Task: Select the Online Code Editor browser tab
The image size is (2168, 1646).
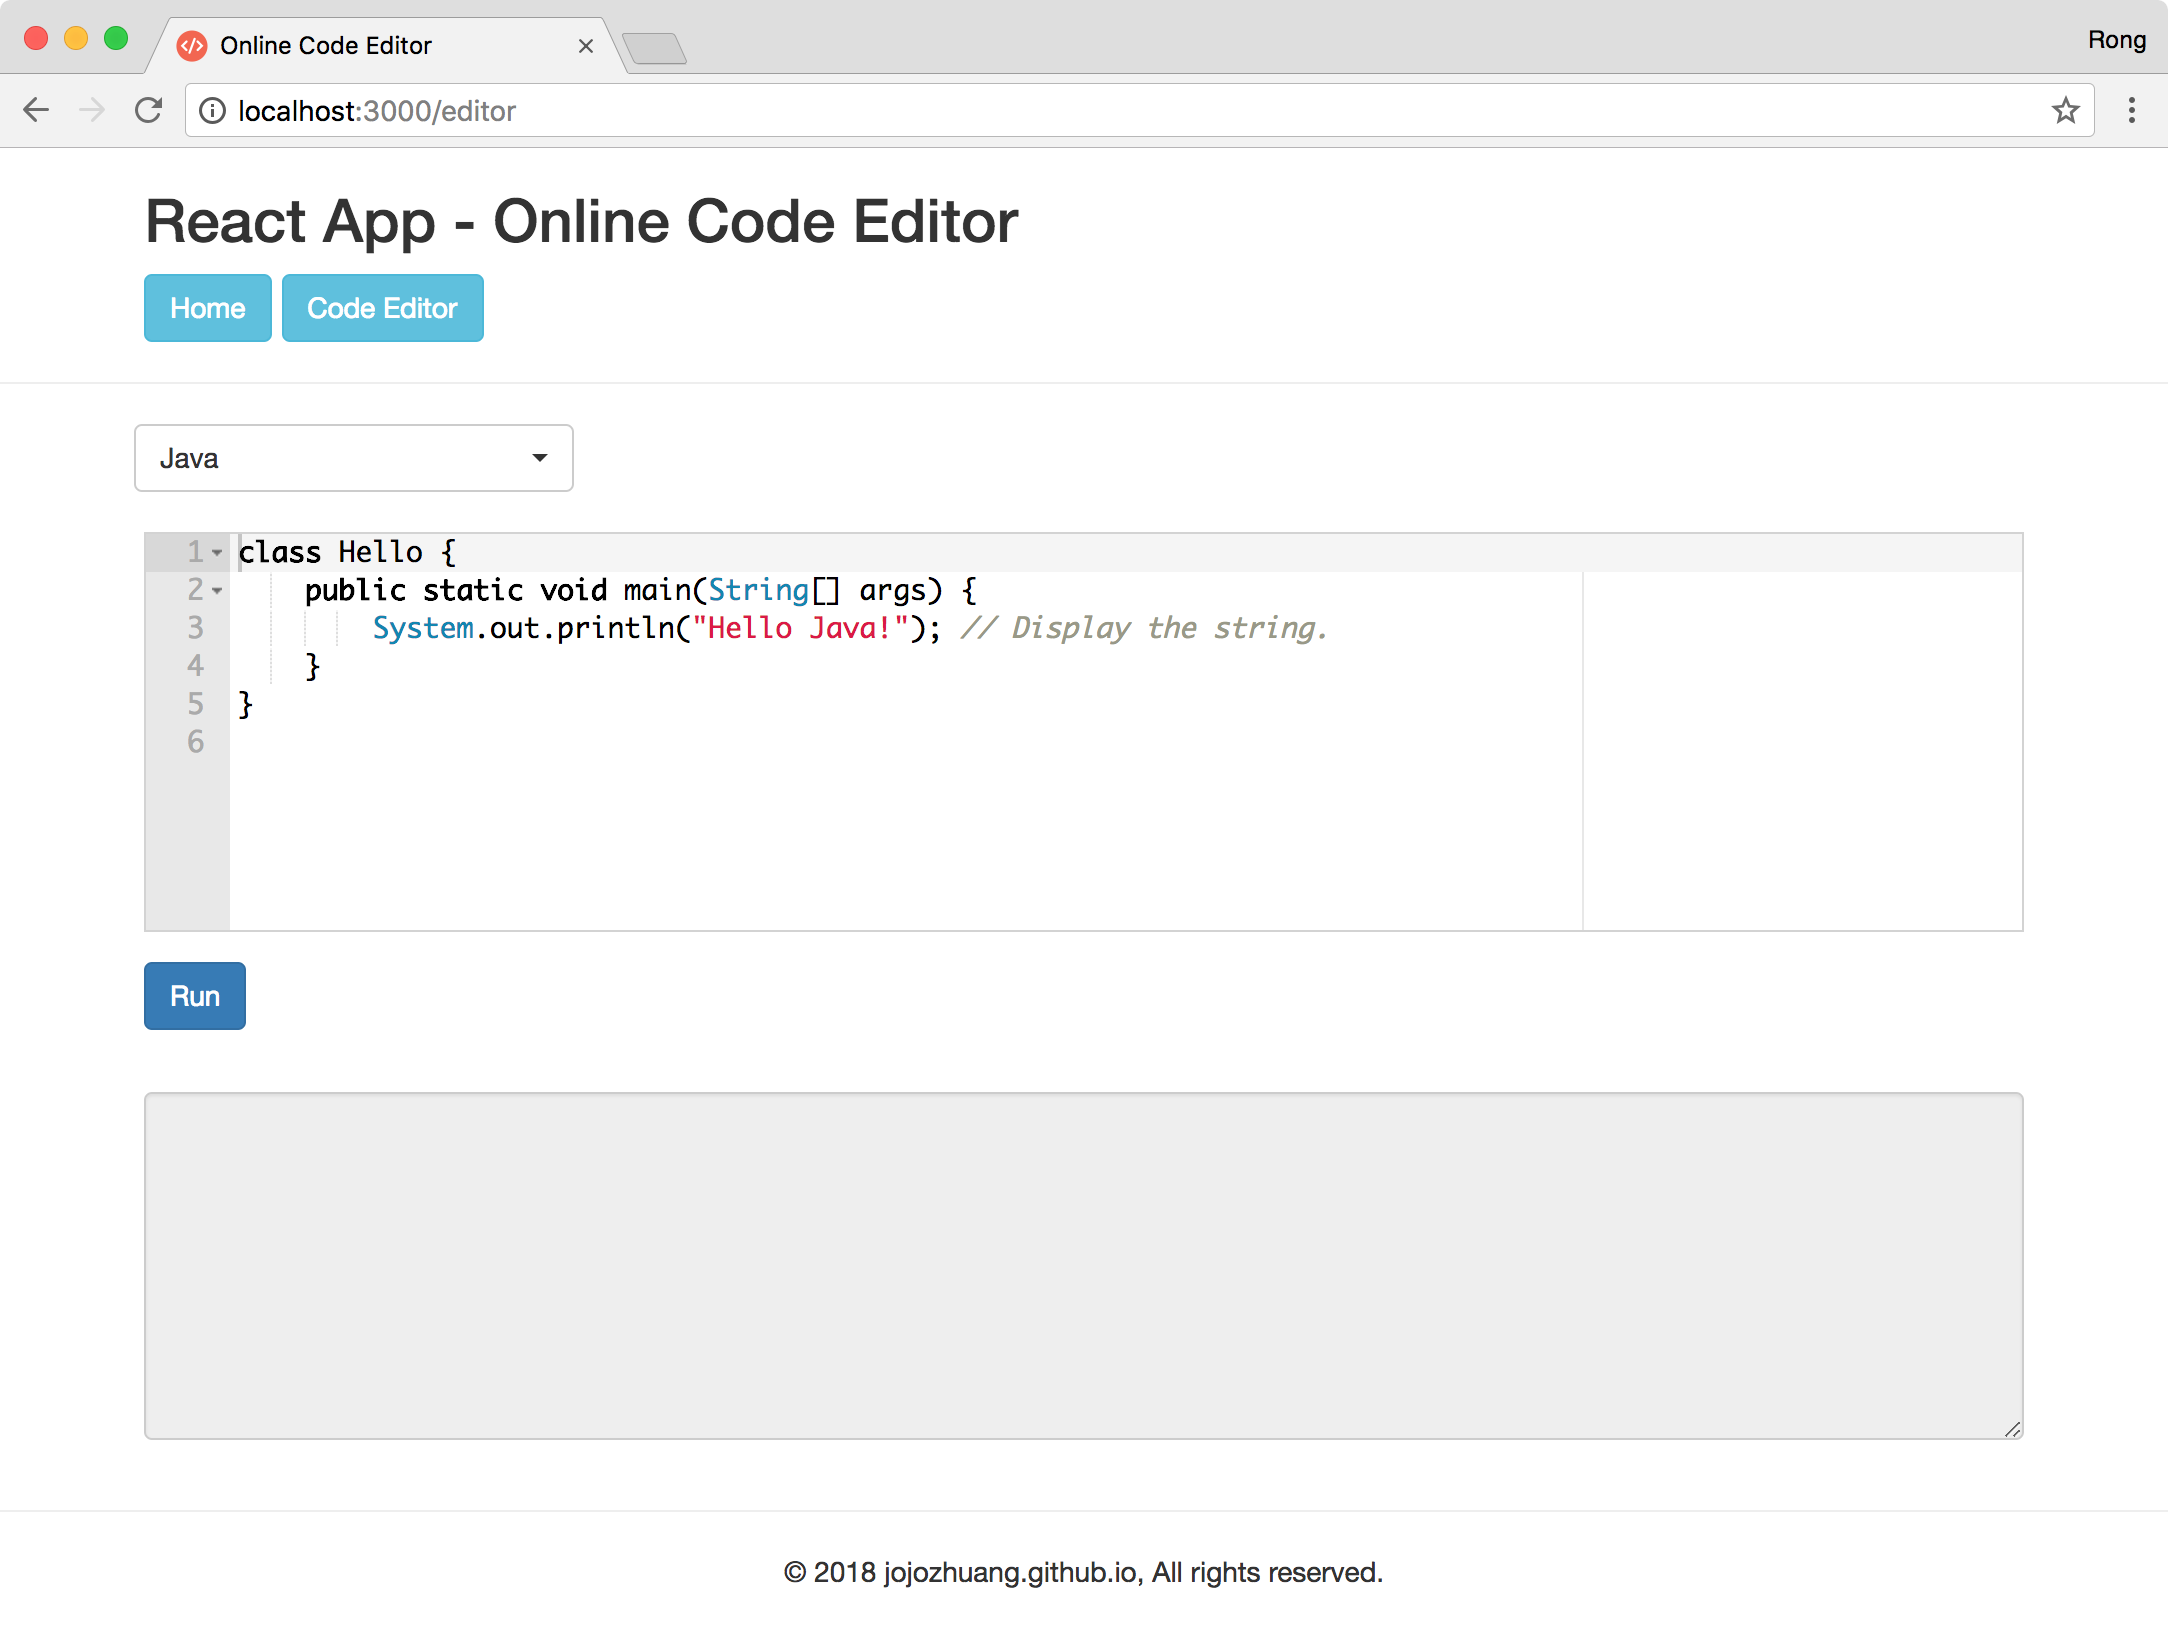Action: tap(386, 46)
